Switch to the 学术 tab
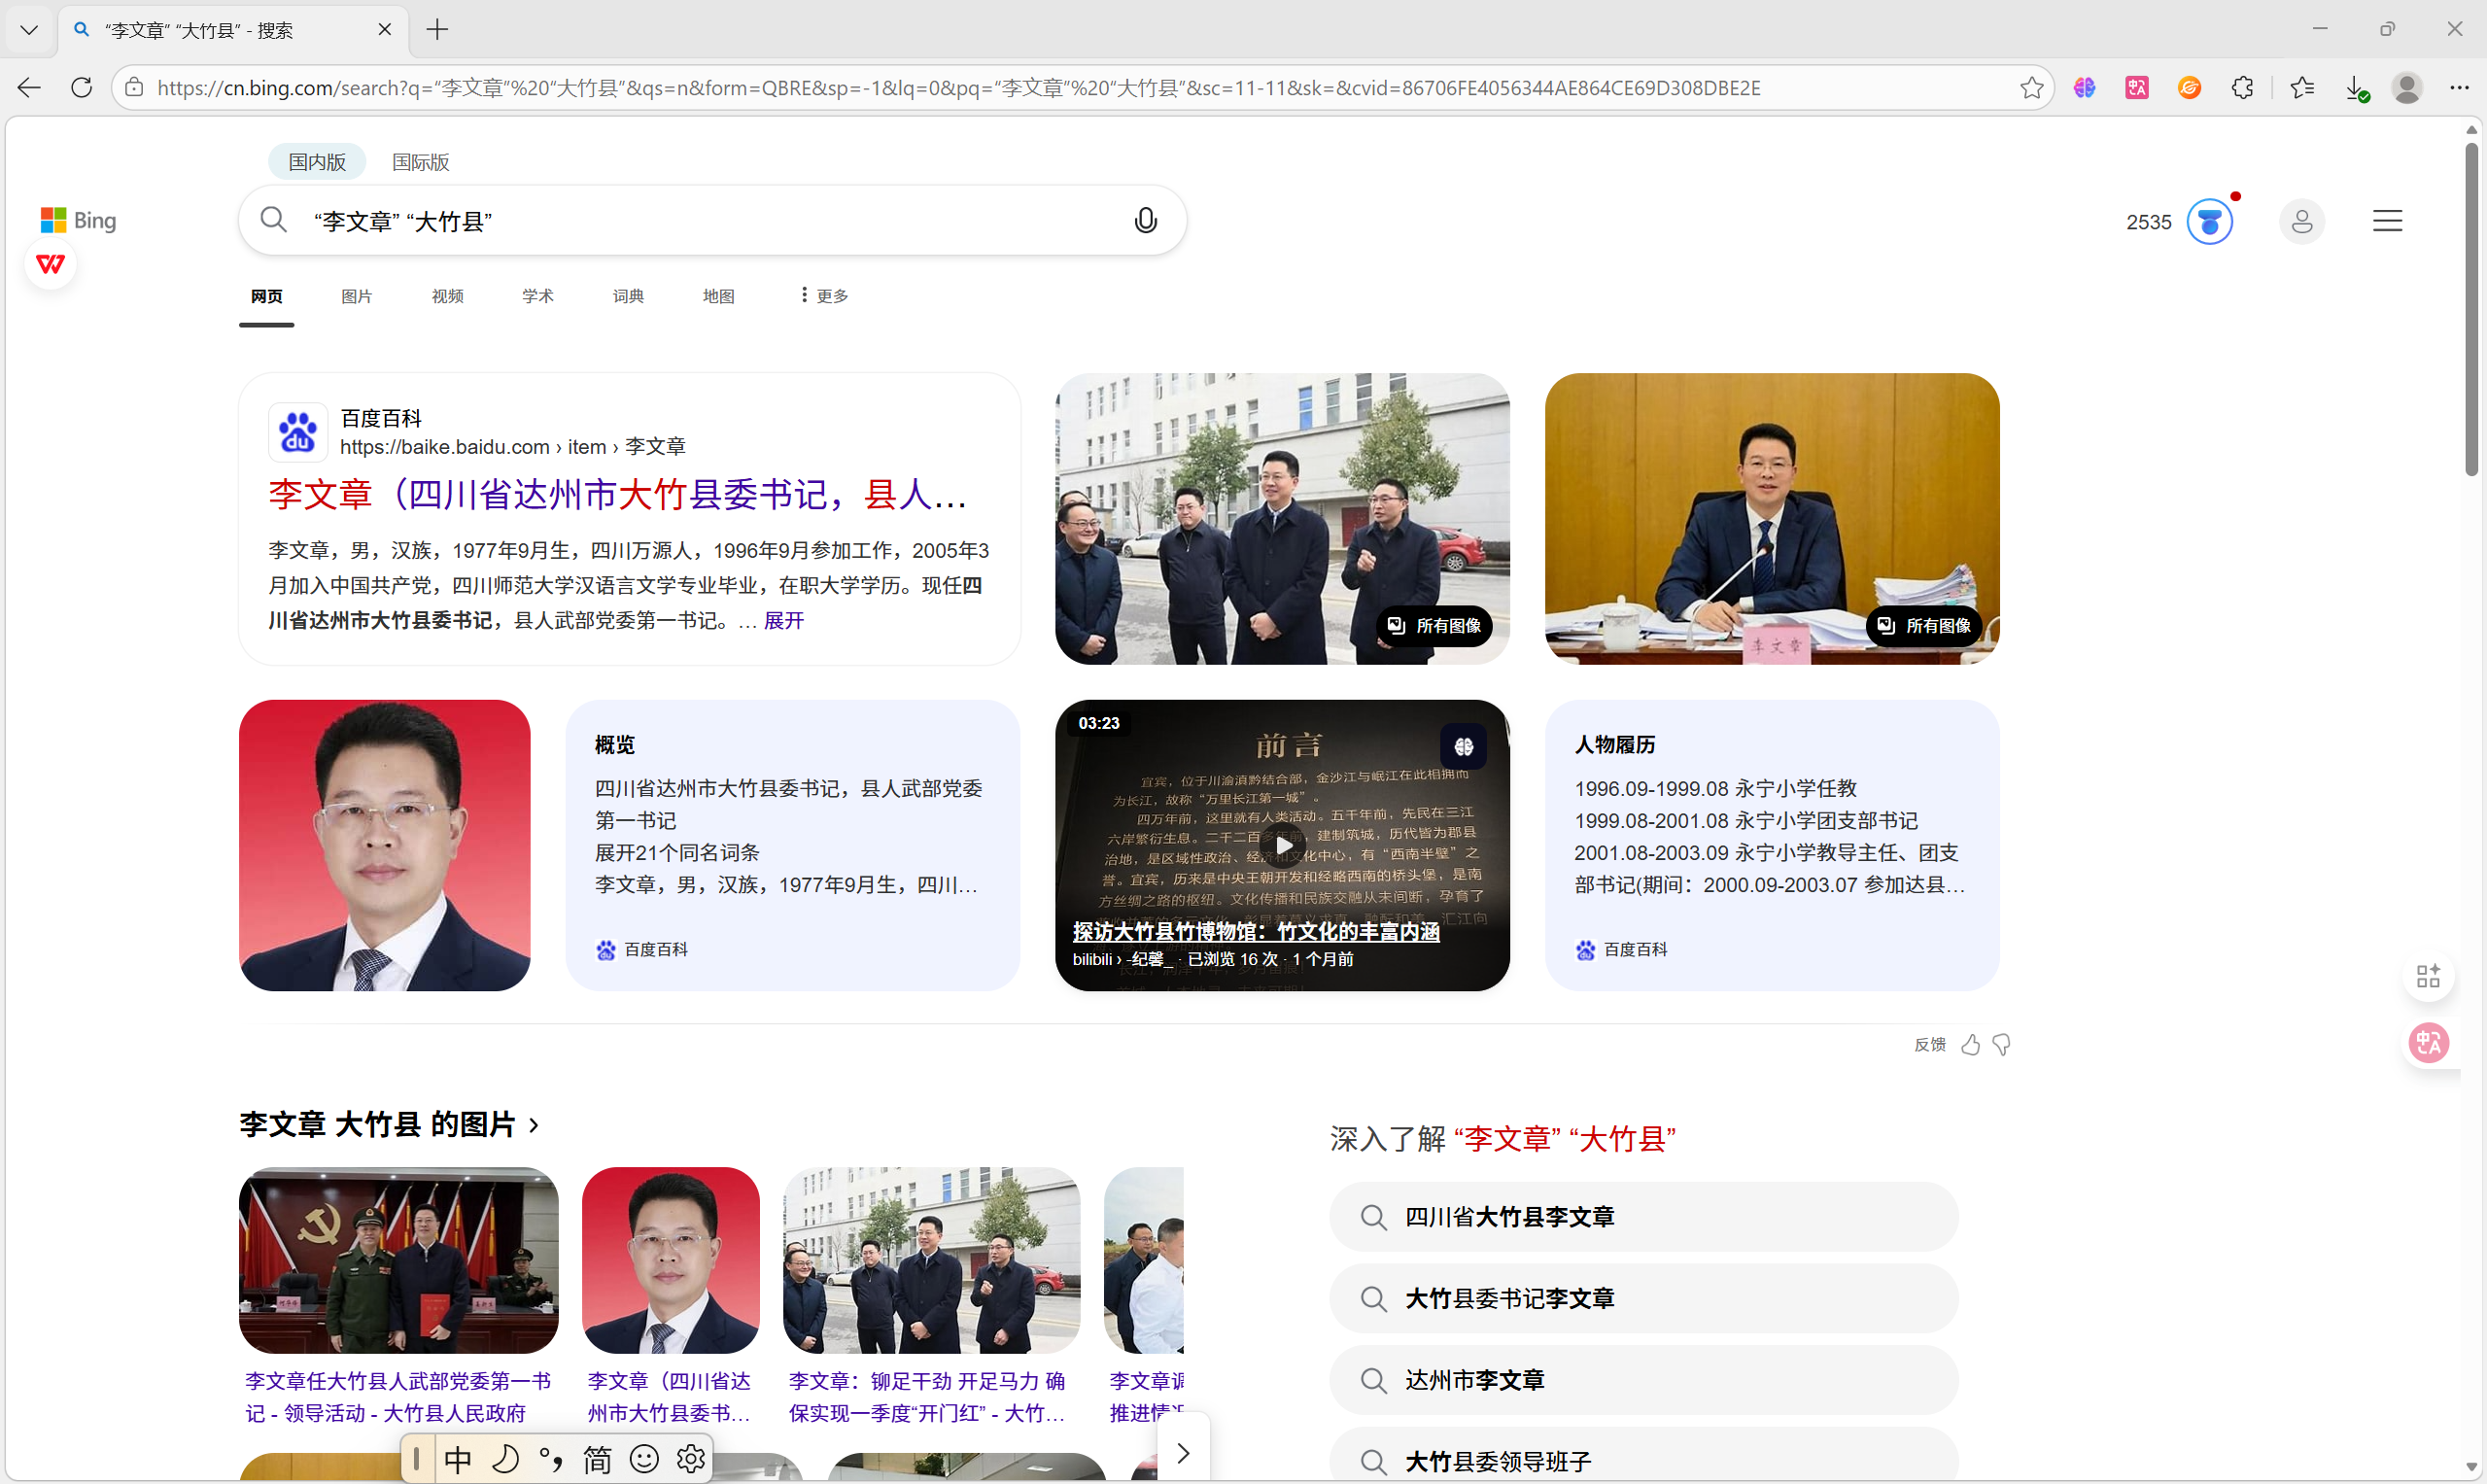Screen dimensions: 2487x1484 [x=537, y=296]
